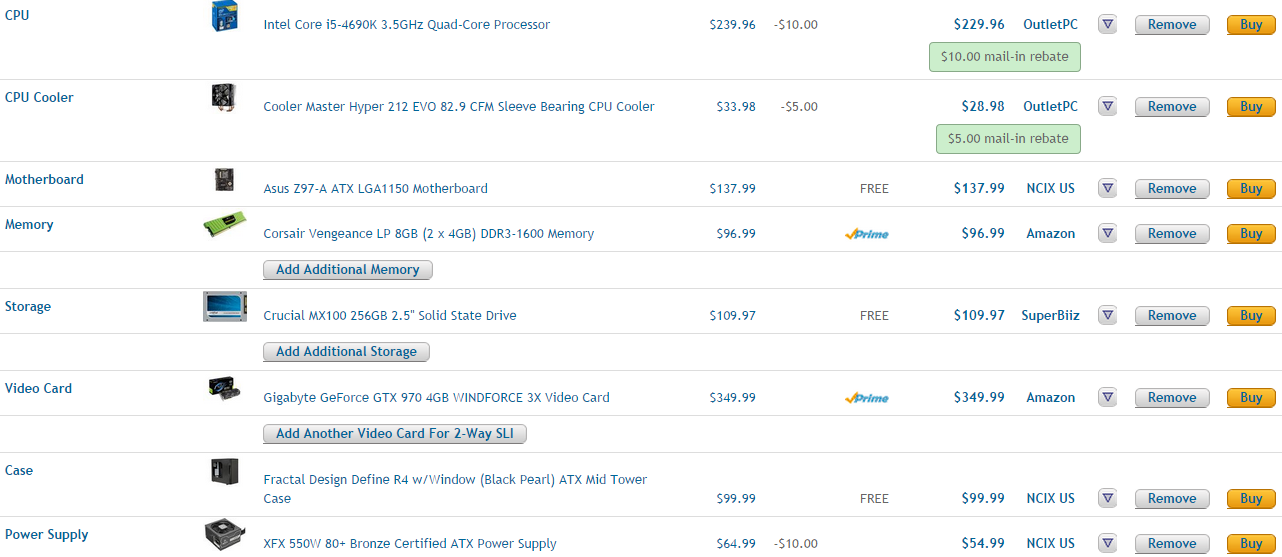Open Crucial MX100 256GB SSD link
Viewport: 1282px width, 557px height.
pos(390,315)
